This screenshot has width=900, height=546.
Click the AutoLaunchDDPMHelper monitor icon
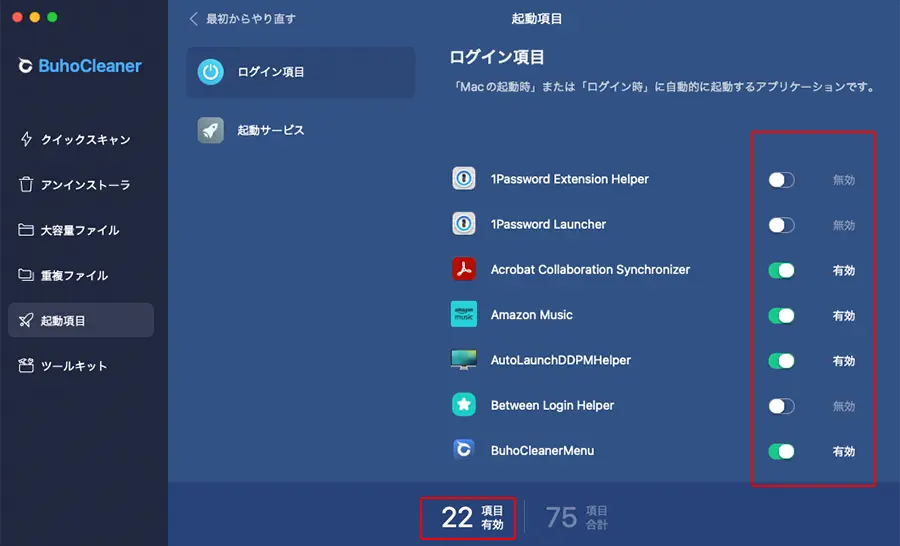click(464, 359)
